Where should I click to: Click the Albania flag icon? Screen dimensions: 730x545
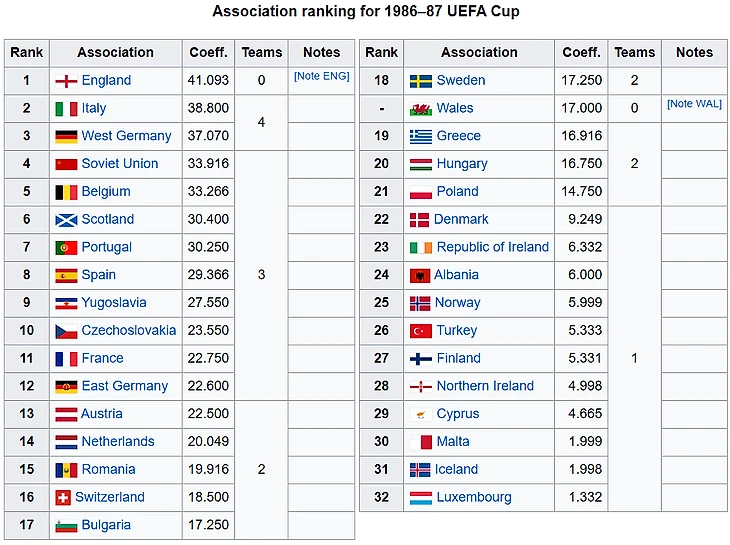pyautogui.click(x=420, y=275)
